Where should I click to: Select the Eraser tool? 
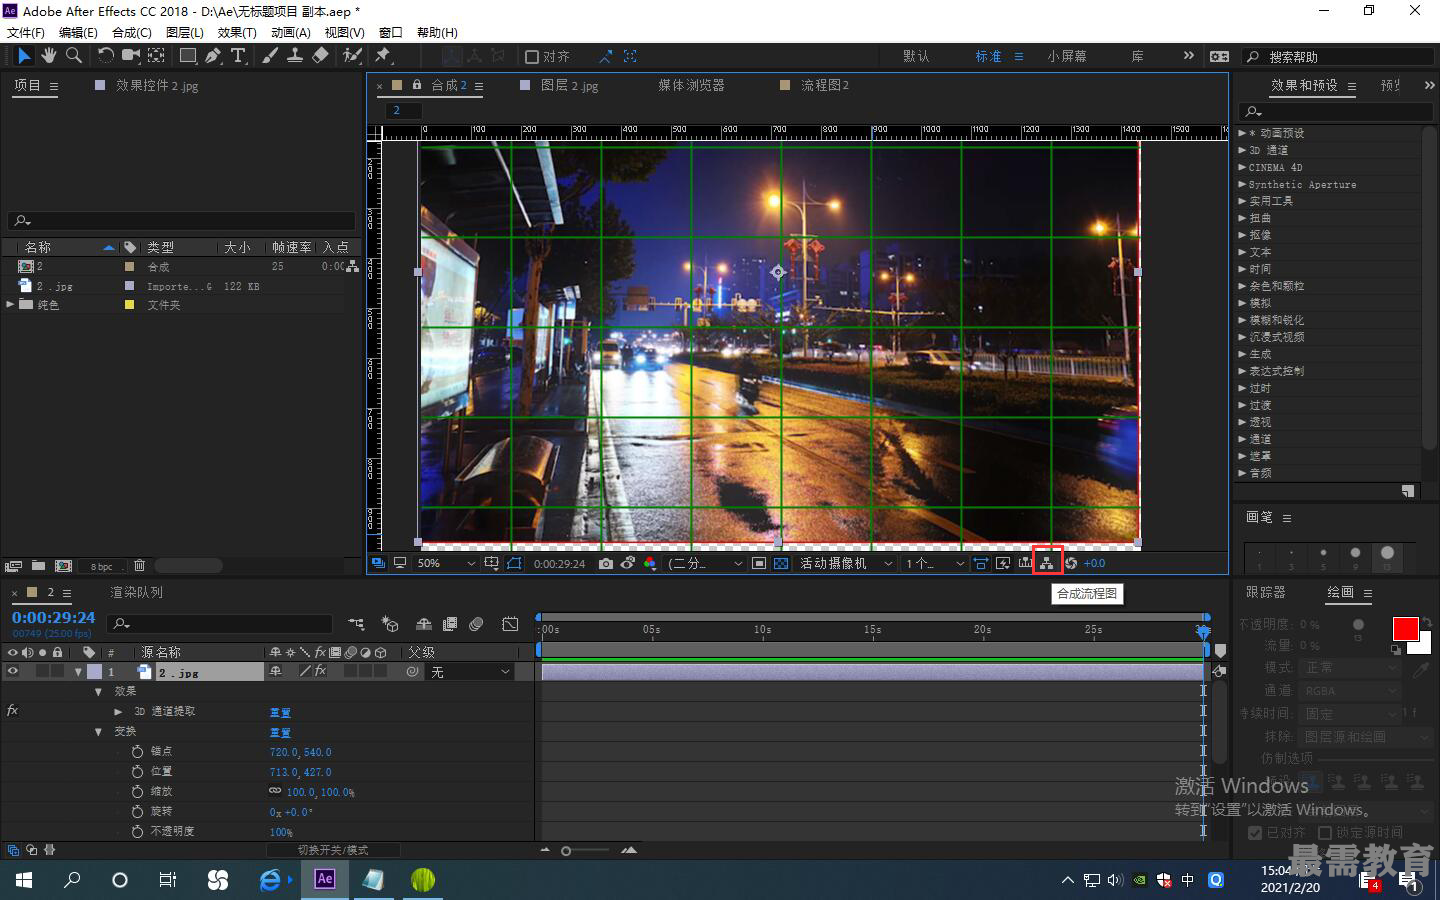[x=320, y=56]
